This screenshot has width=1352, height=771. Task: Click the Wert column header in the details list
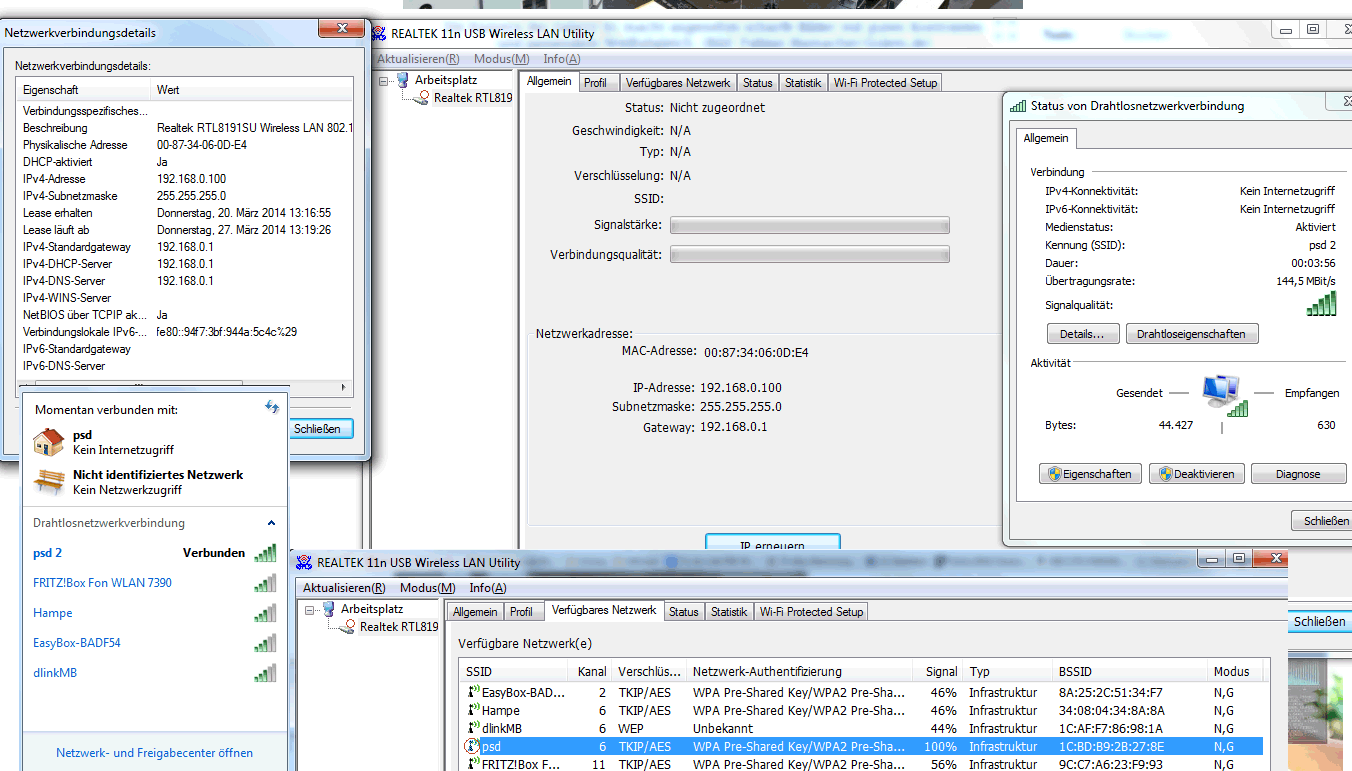point(253,90)
